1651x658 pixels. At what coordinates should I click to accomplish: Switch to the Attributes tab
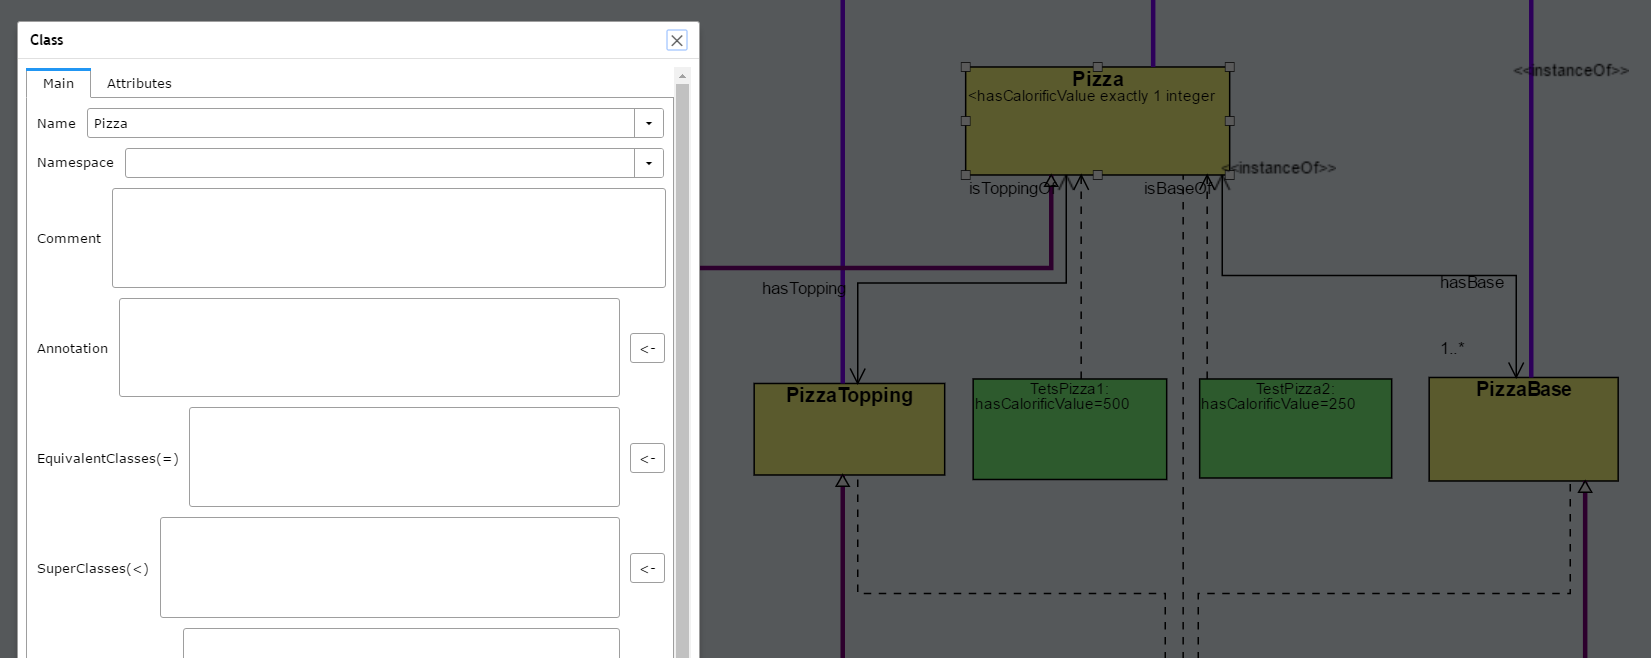pyautogui.click(x=139, y=83)
